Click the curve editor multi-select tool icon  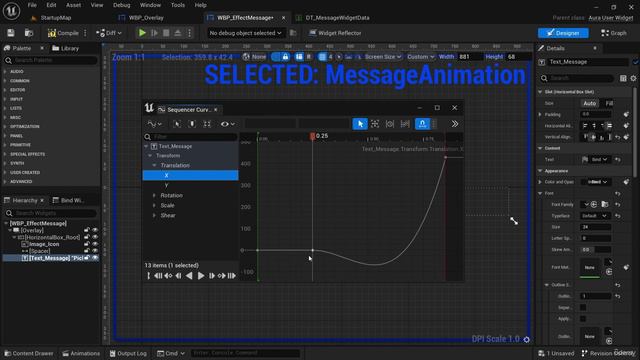tap(405, 124)
